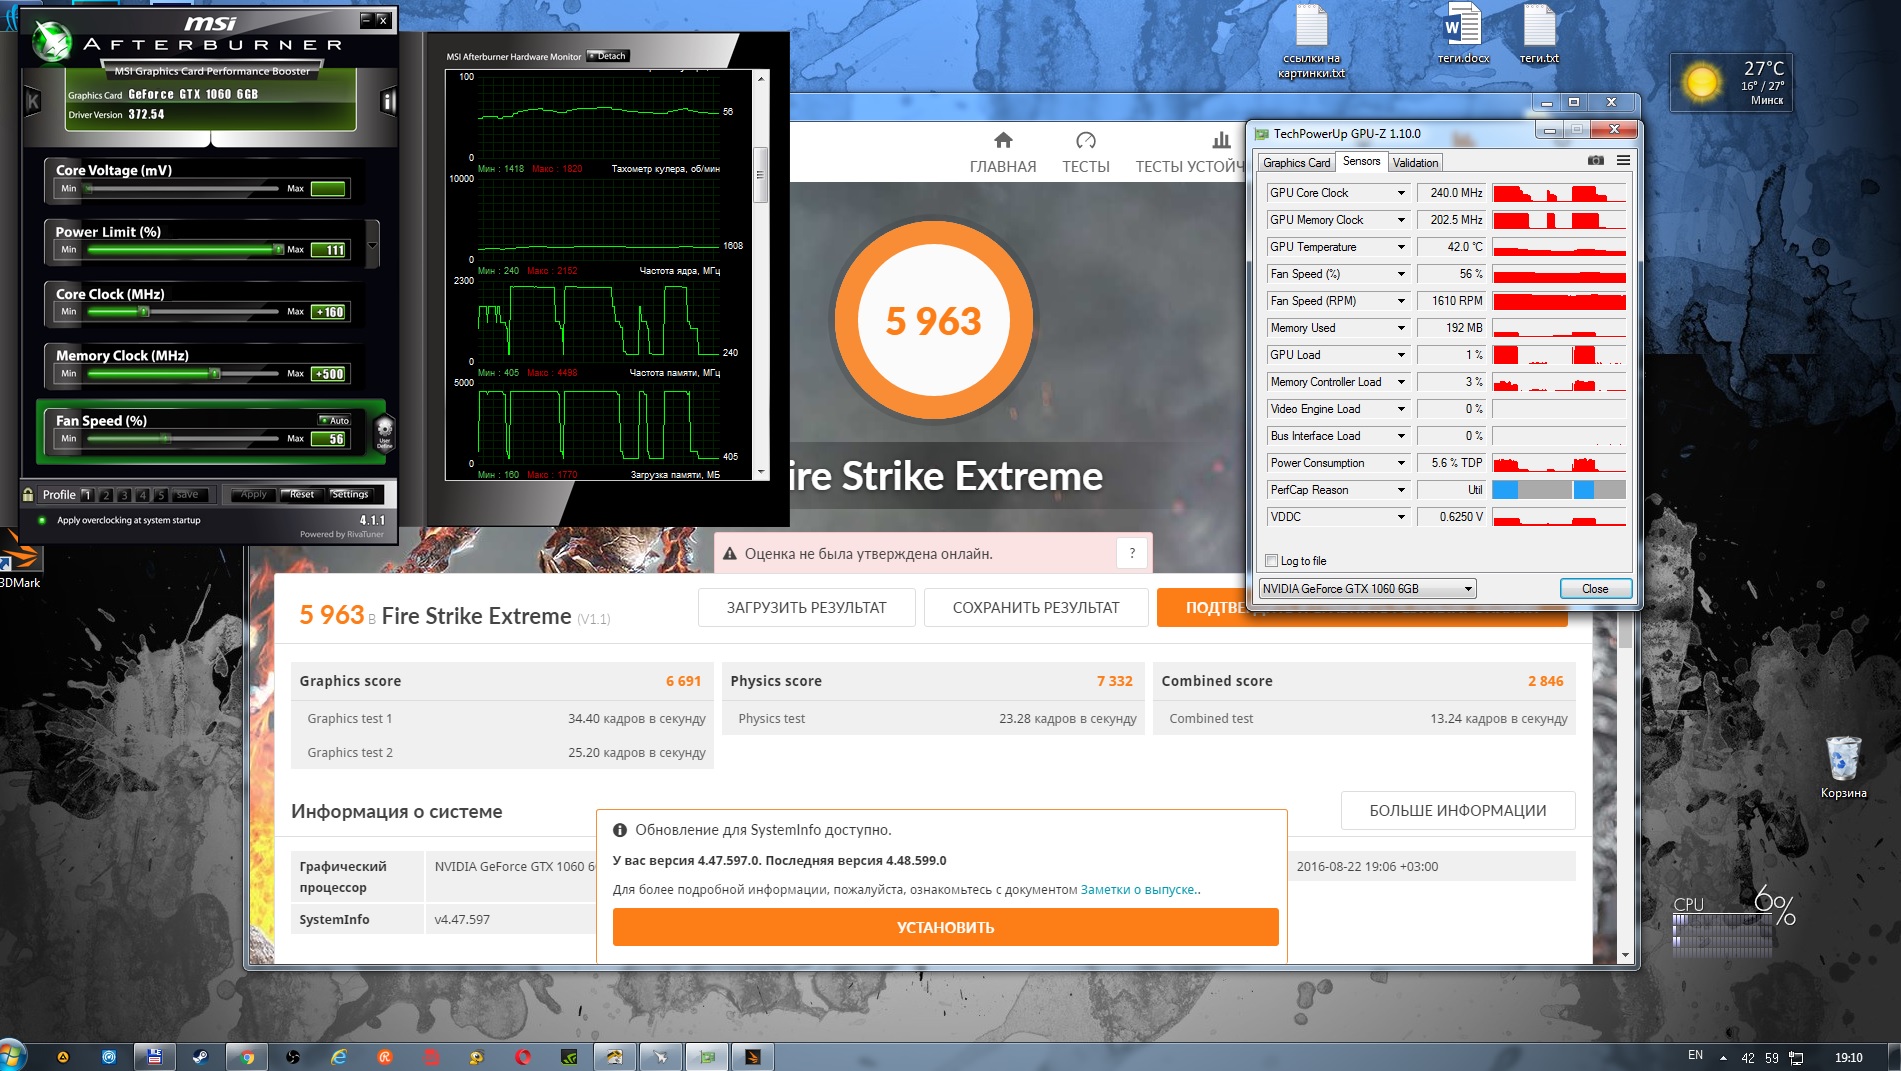Screen dimensions: 1901x1071
Task: Switch to GPU-Z in the taskbar
Action: (707, 1056)
